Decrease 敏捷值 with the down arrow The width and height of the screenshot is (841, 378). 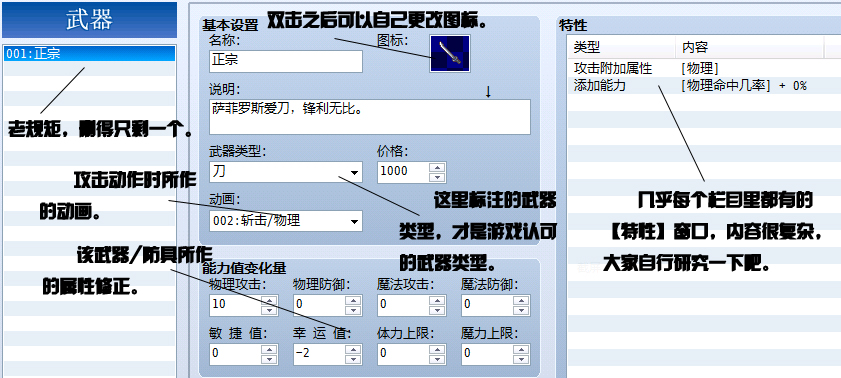pos(269,359)
